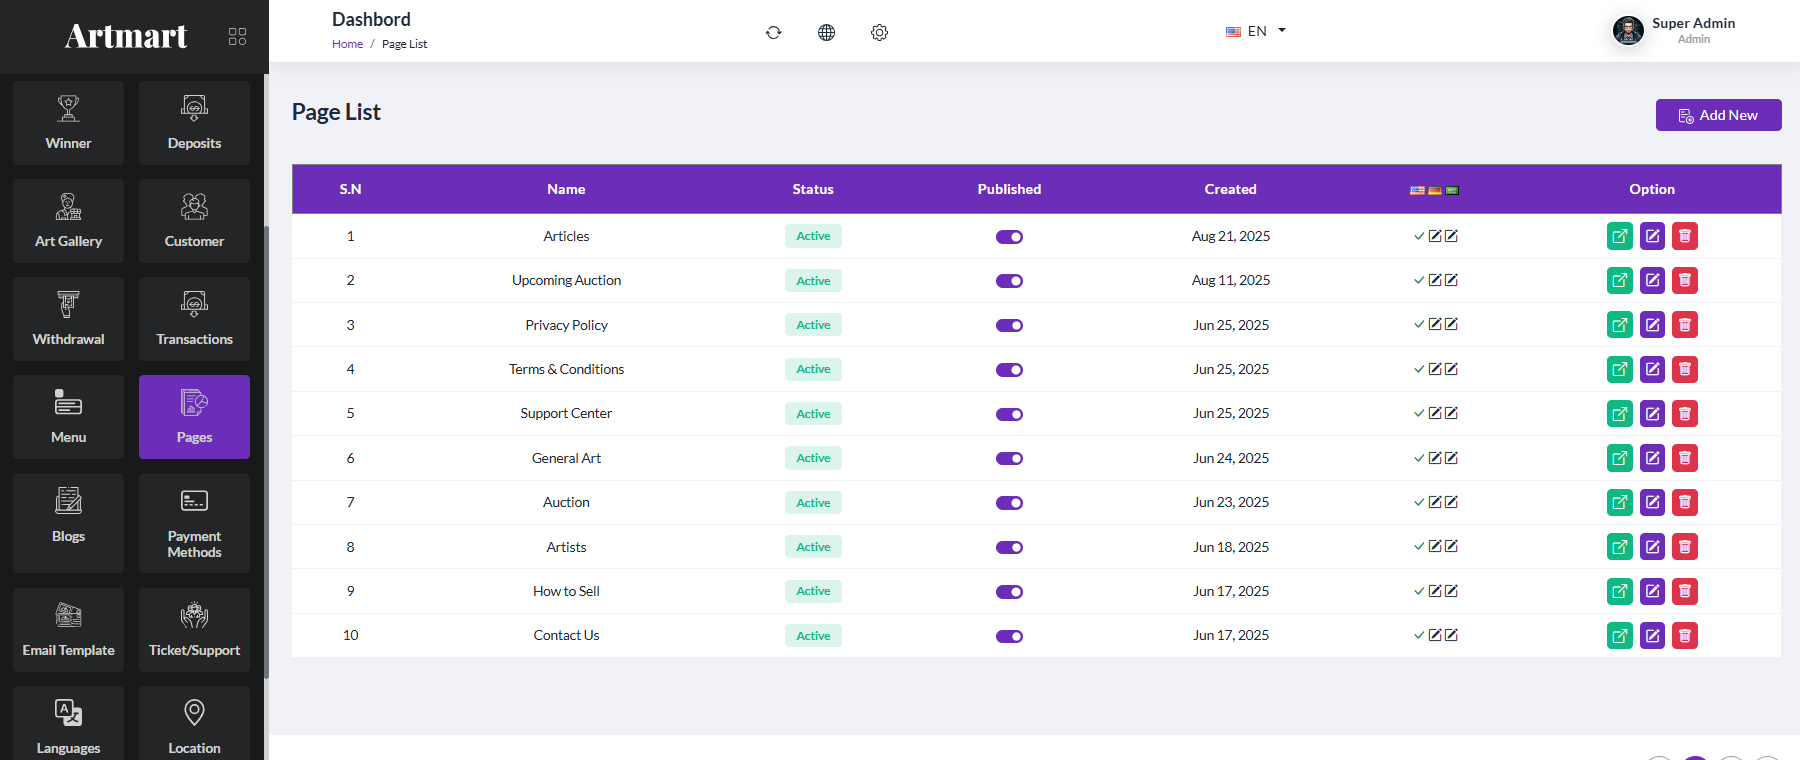The height and width of the screenshot is (760, 1800).
Task: Delete the Contact Us page
Action: coord(1685,636)
